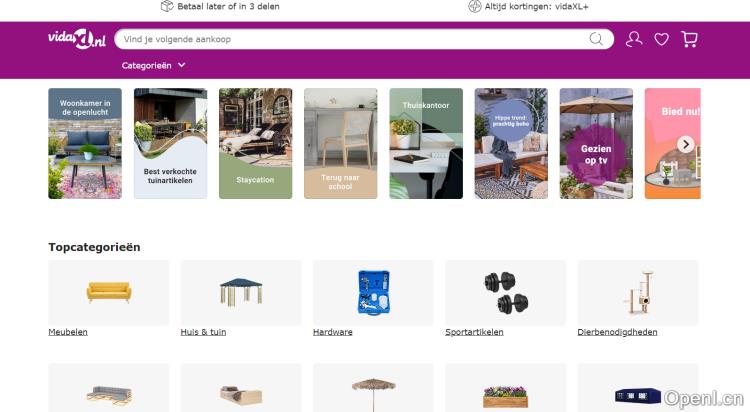Open the Staycation banner card
This screenshot has width=750, height=412.
pos(255,144)
